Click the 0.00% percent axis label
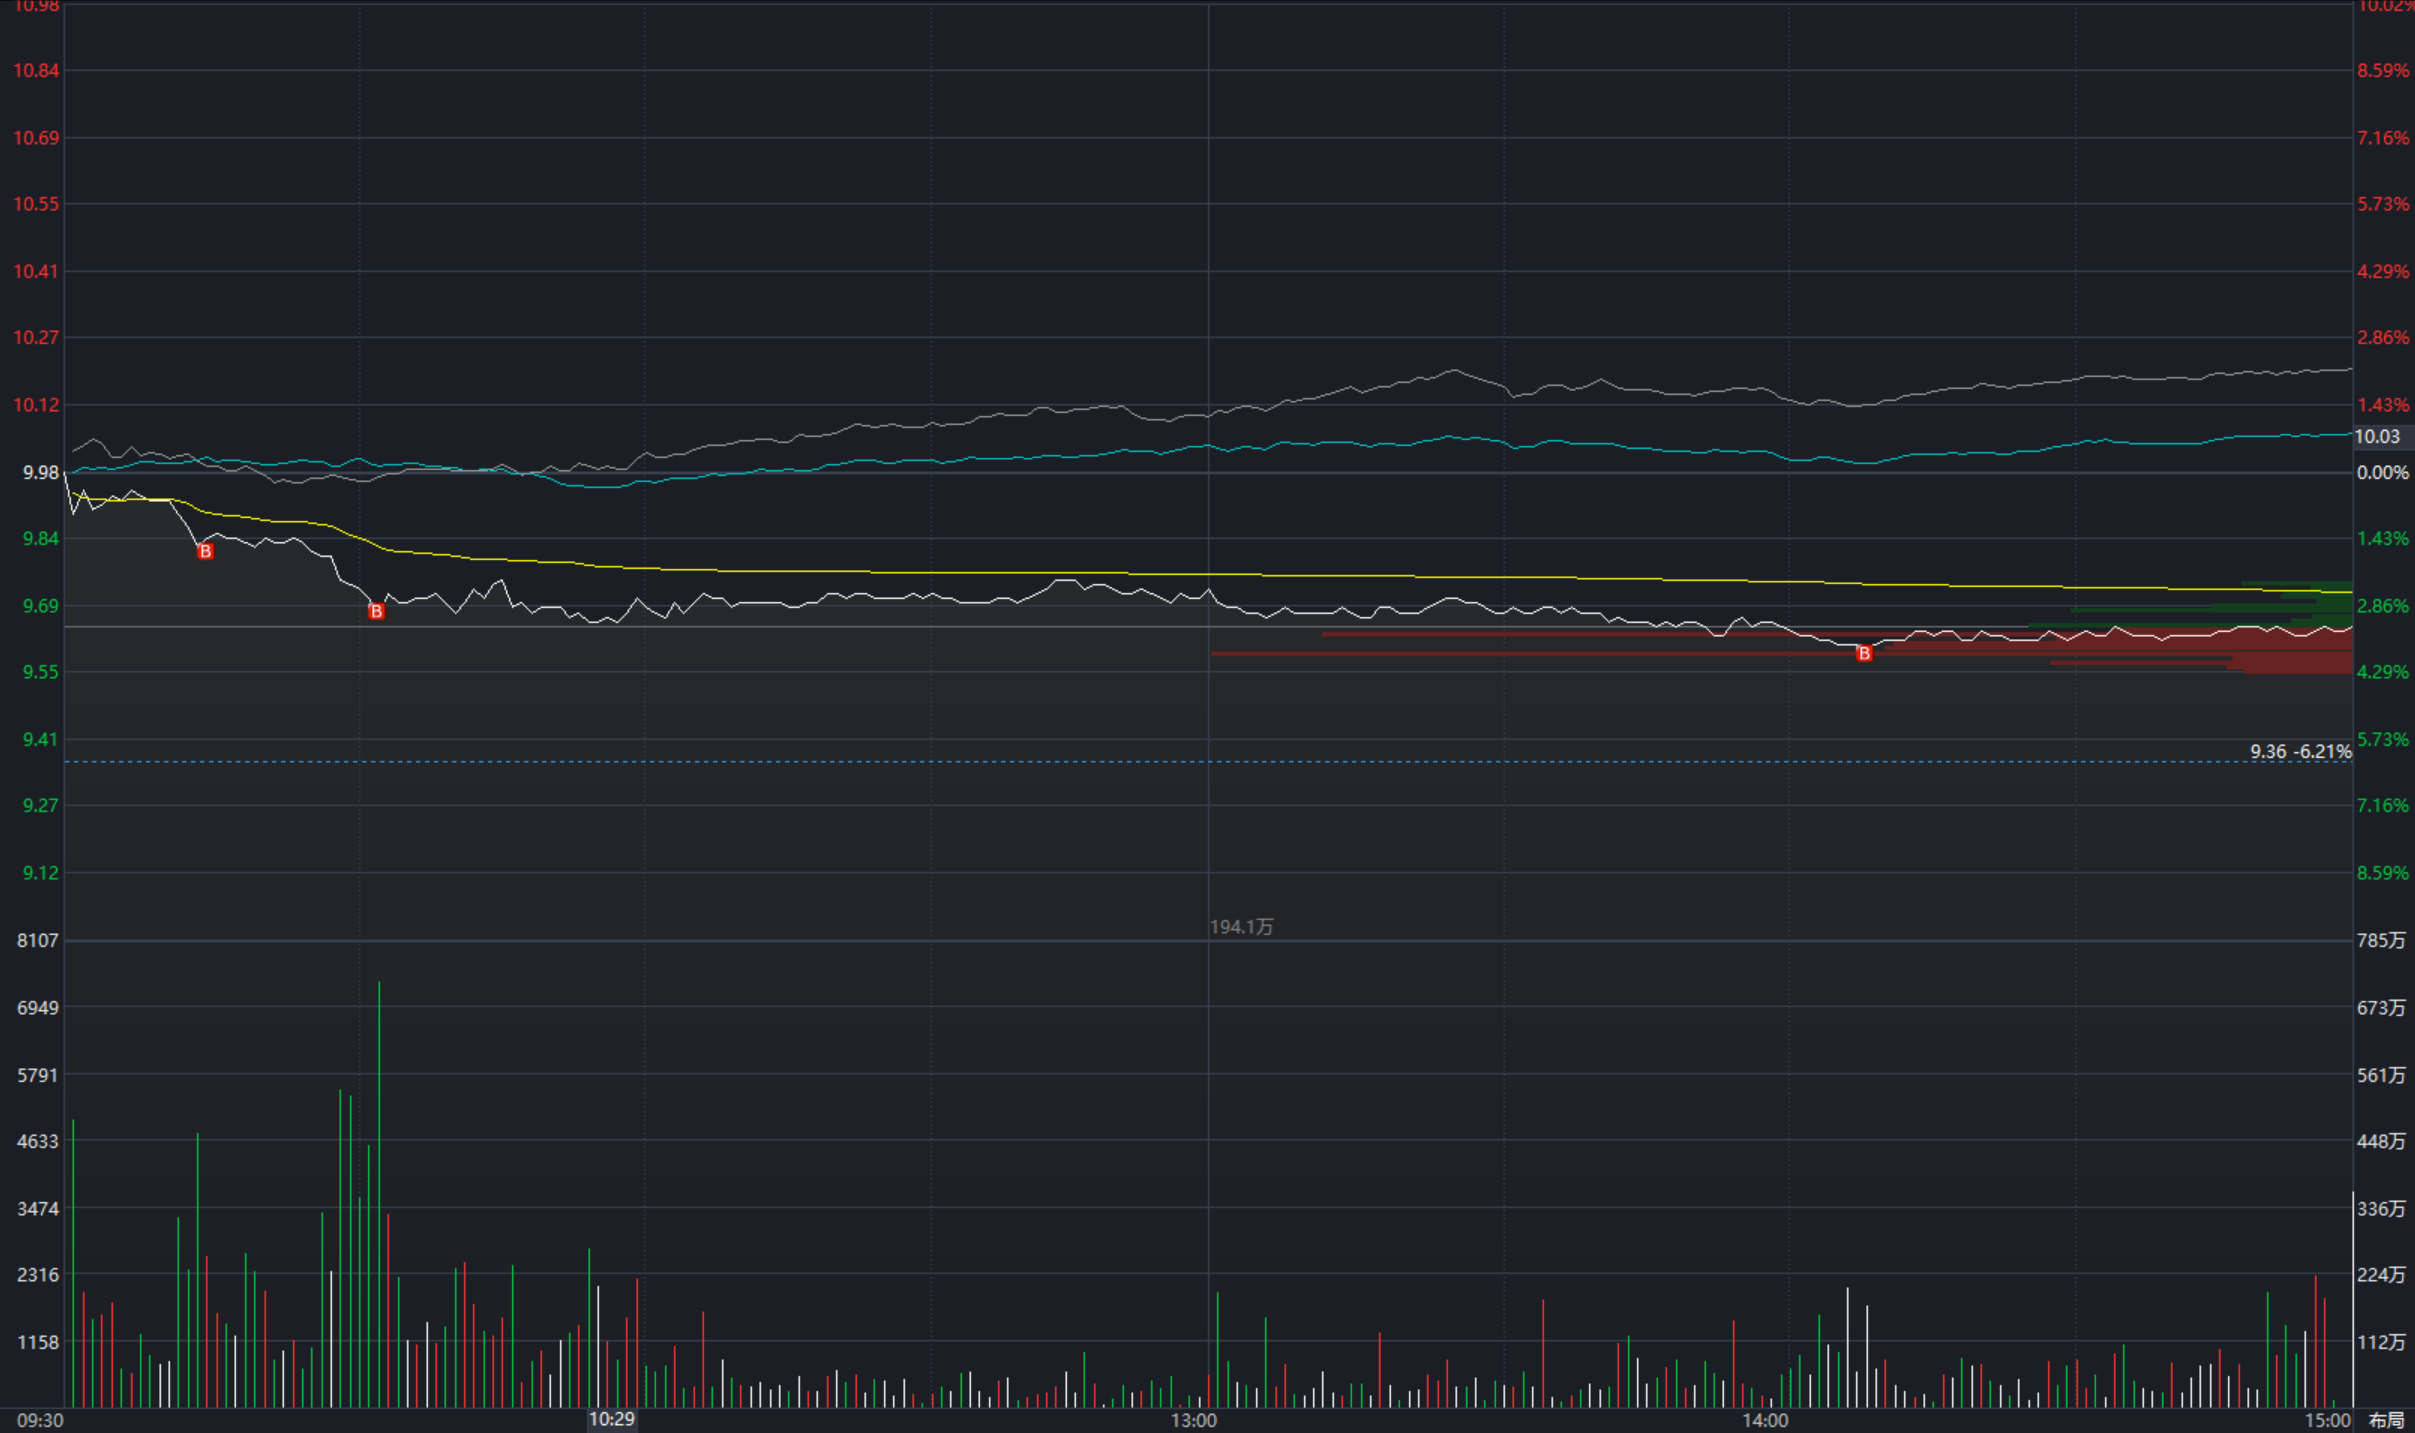This screenshot has height=1433, width=2415. (x=2383, y=473)
